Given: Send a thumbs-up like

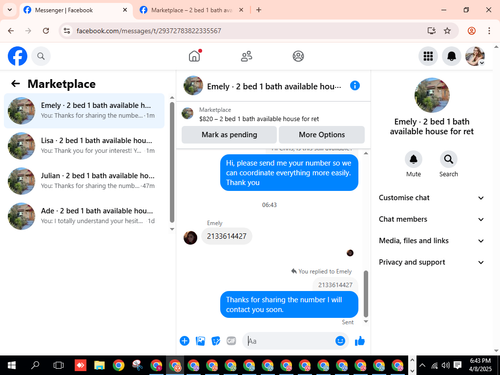Looking at the screenshot, I should (x=360, y=341).
